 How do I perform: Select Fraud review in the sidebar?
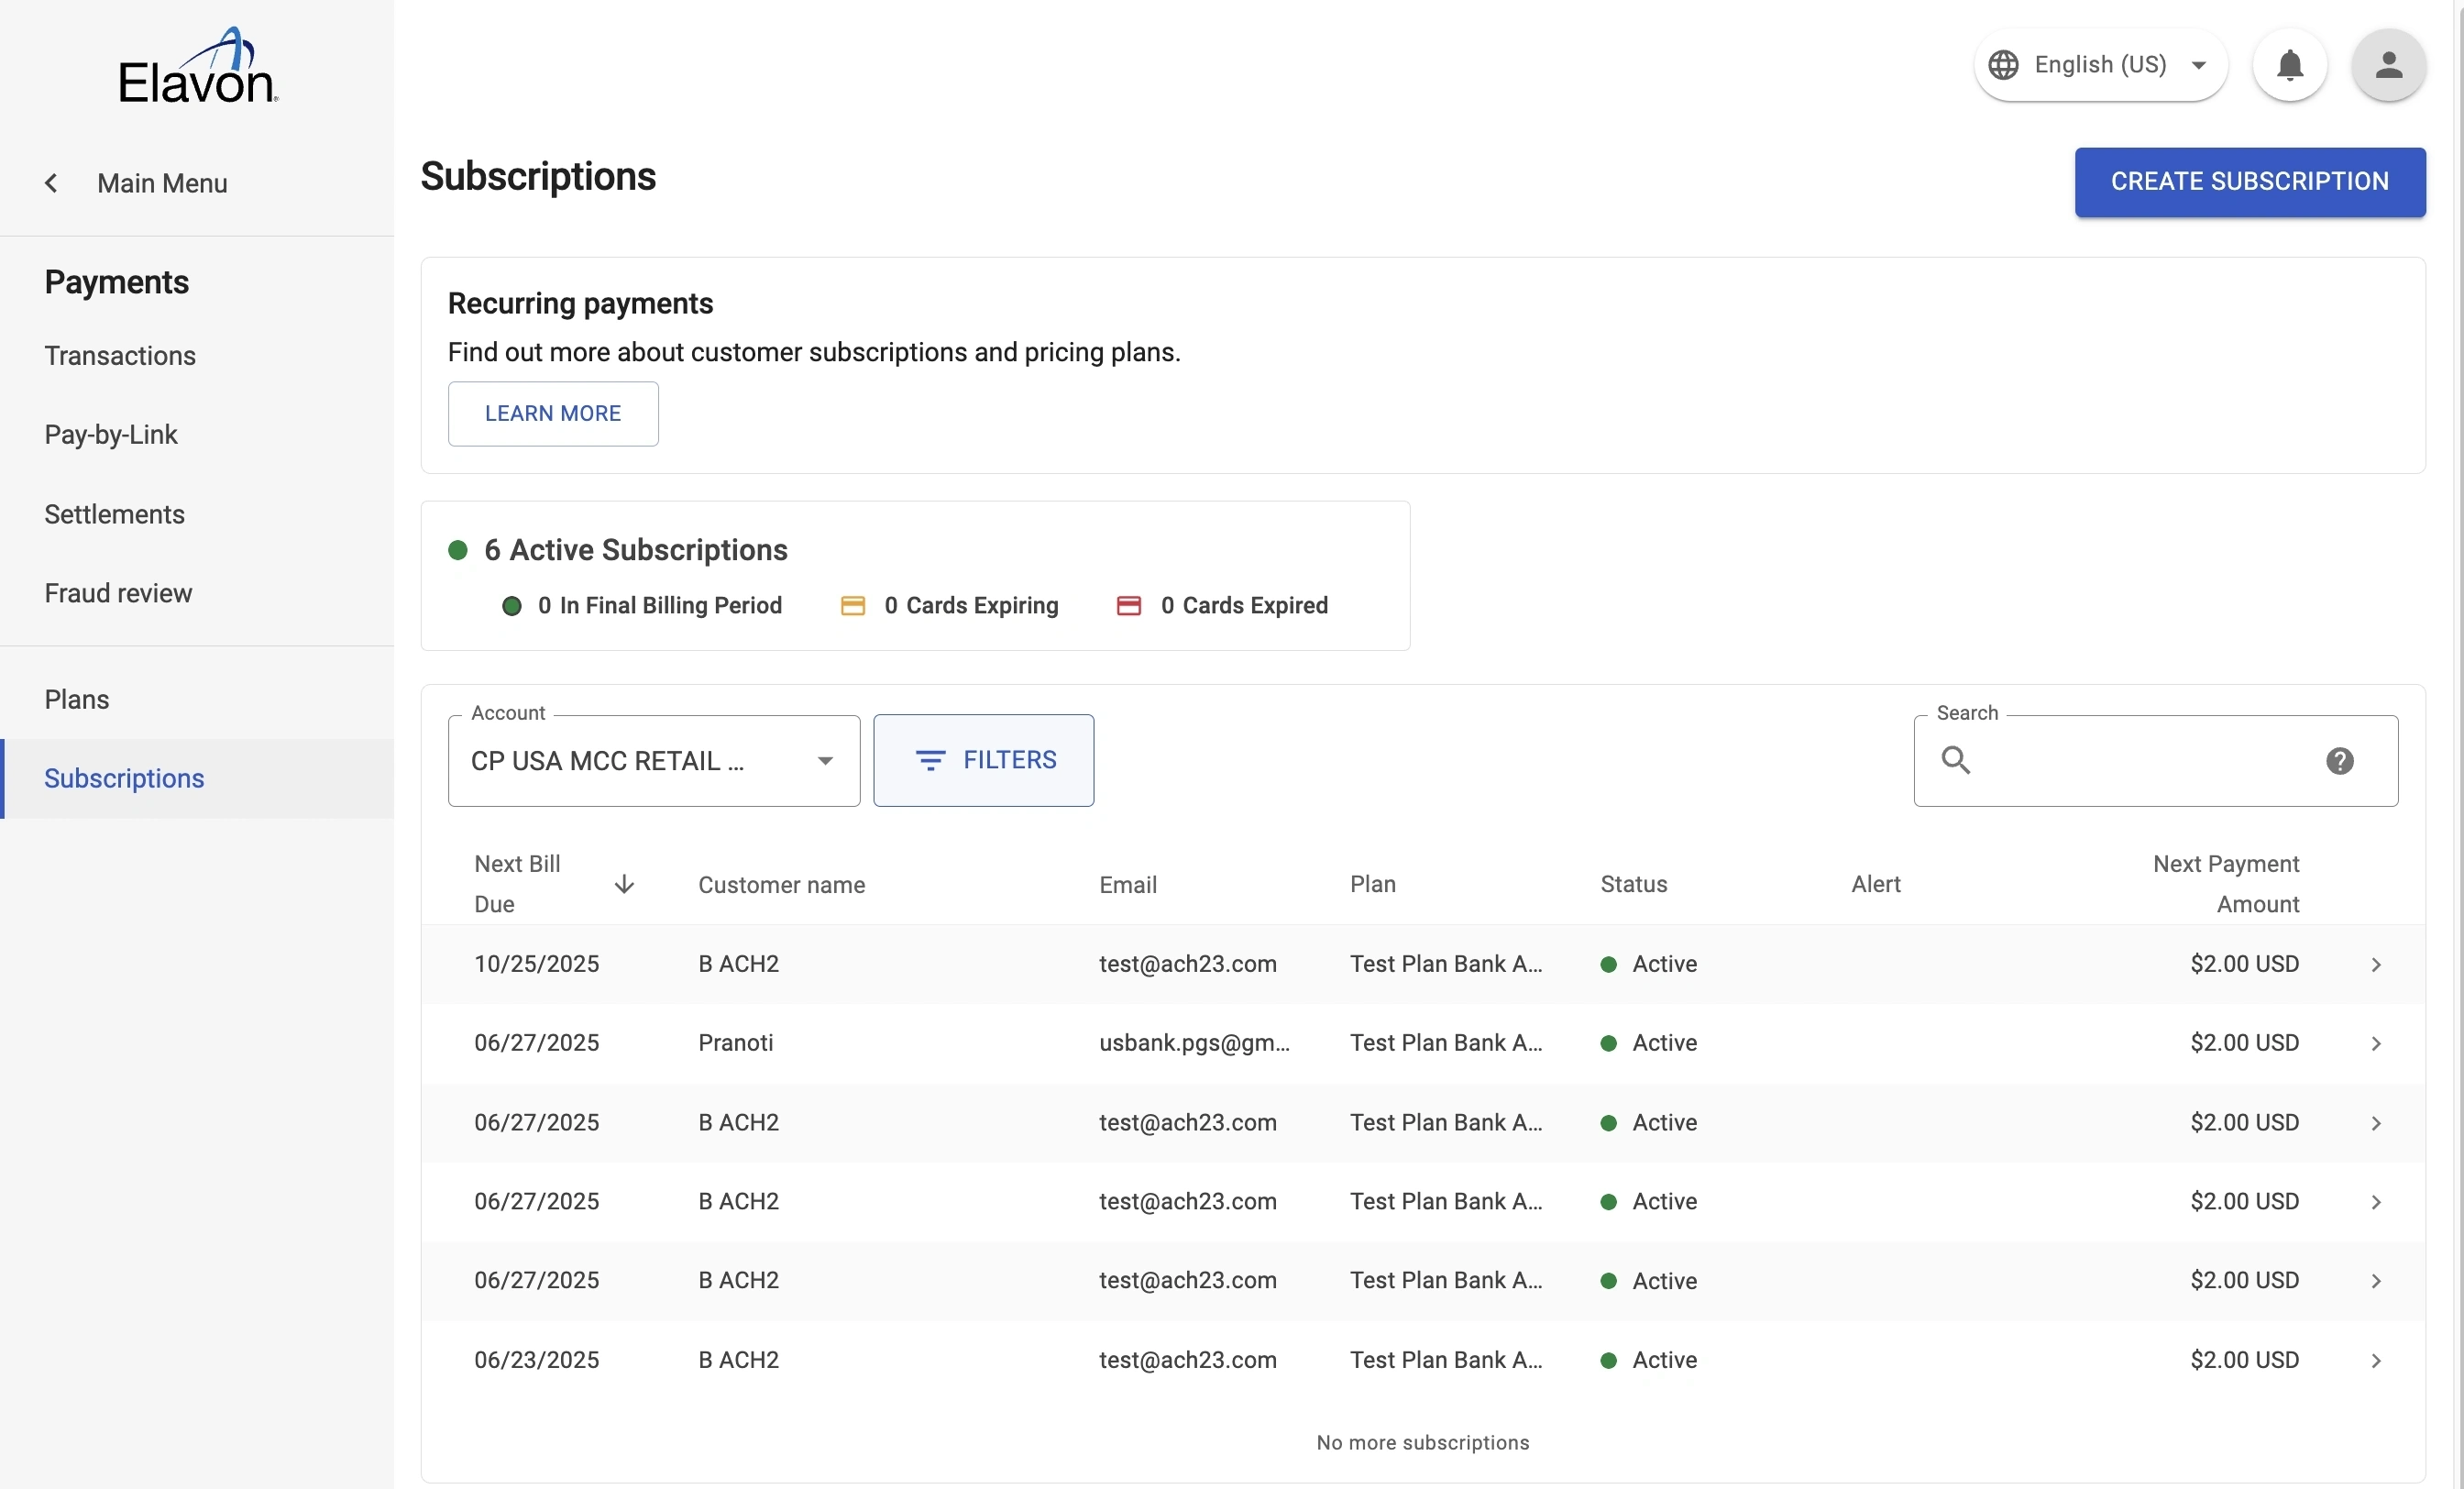pos(118,593)
